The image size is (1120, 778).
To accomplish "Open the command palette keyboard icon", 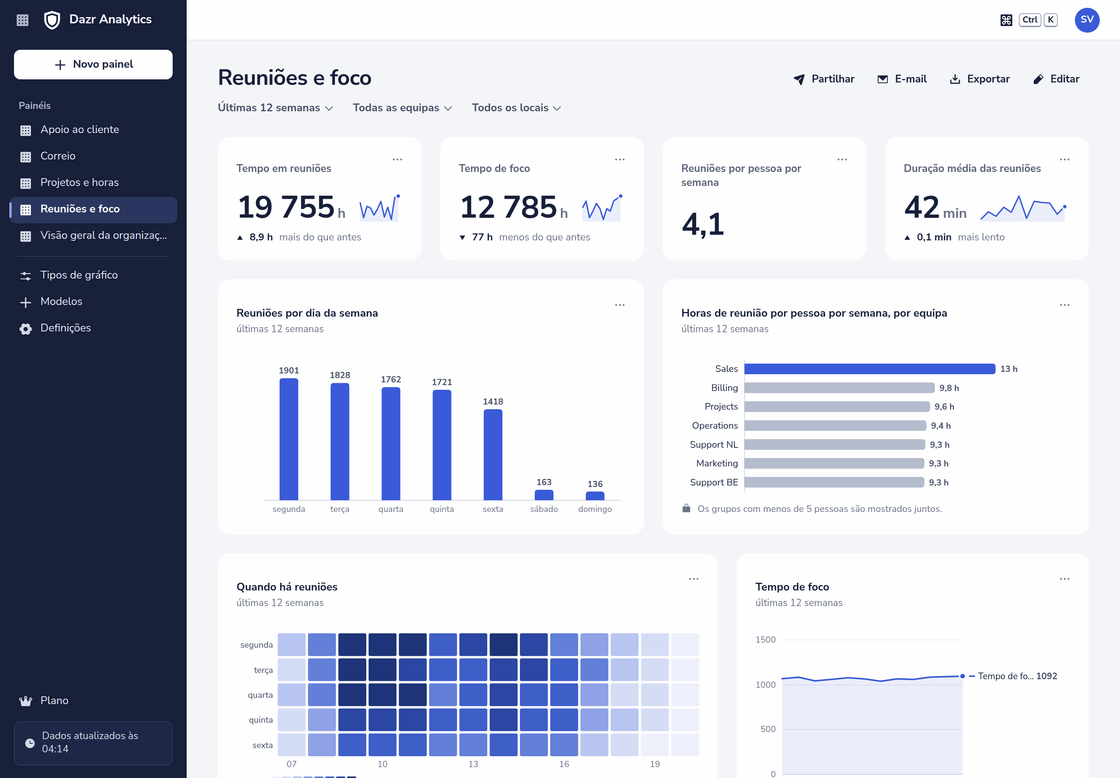I will (x=1006, y=20).
